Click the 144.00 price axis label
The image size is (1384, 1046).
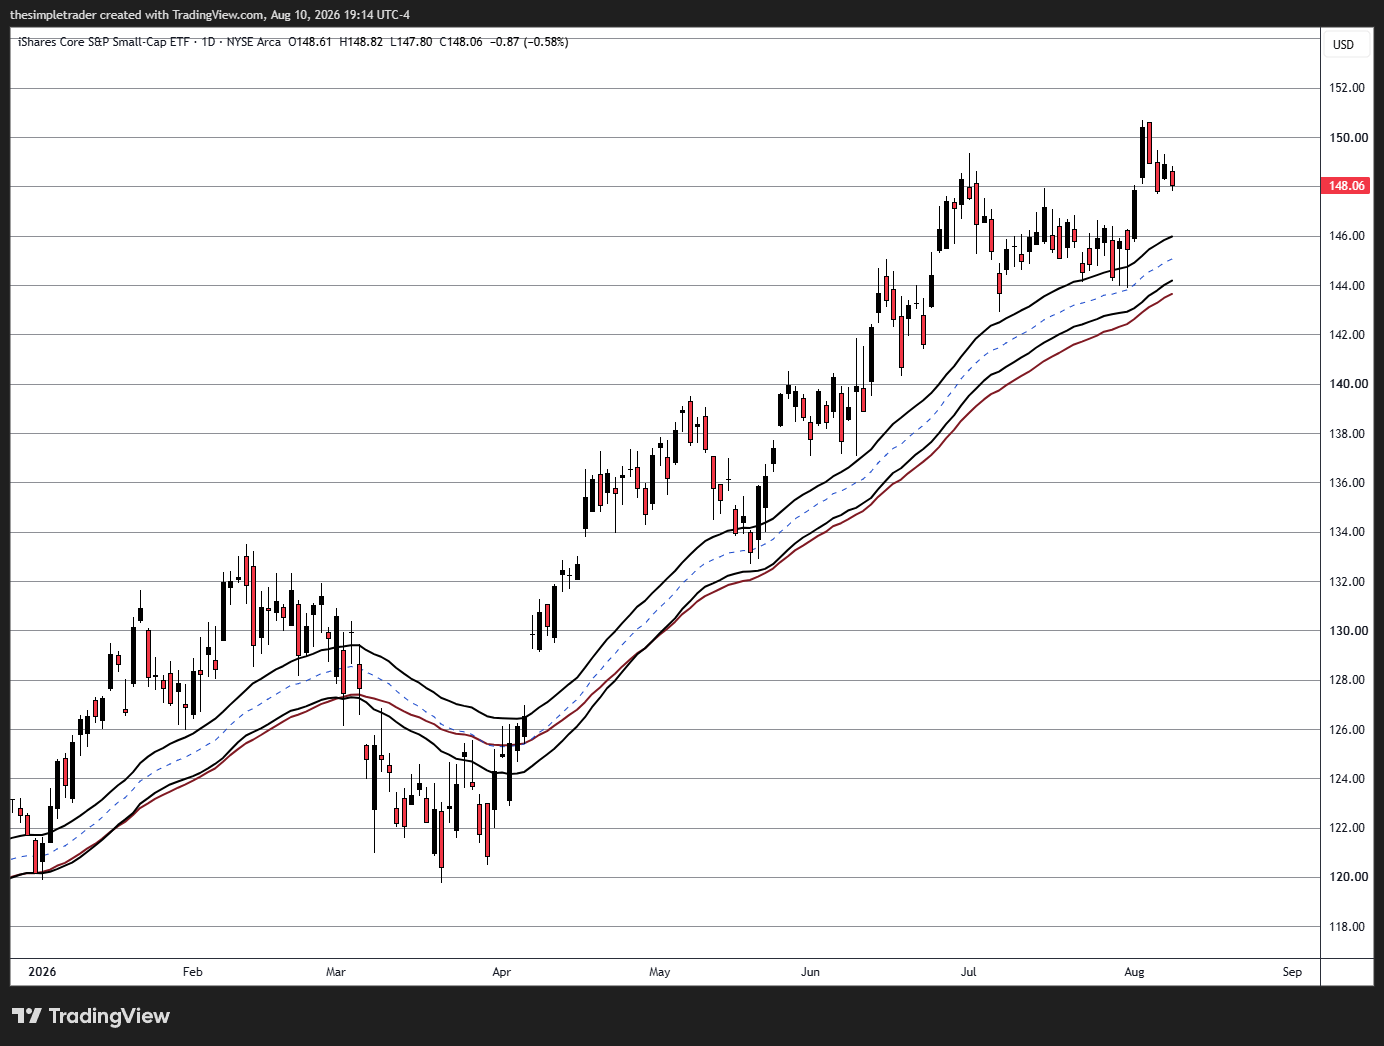(x=1347, y=286)
